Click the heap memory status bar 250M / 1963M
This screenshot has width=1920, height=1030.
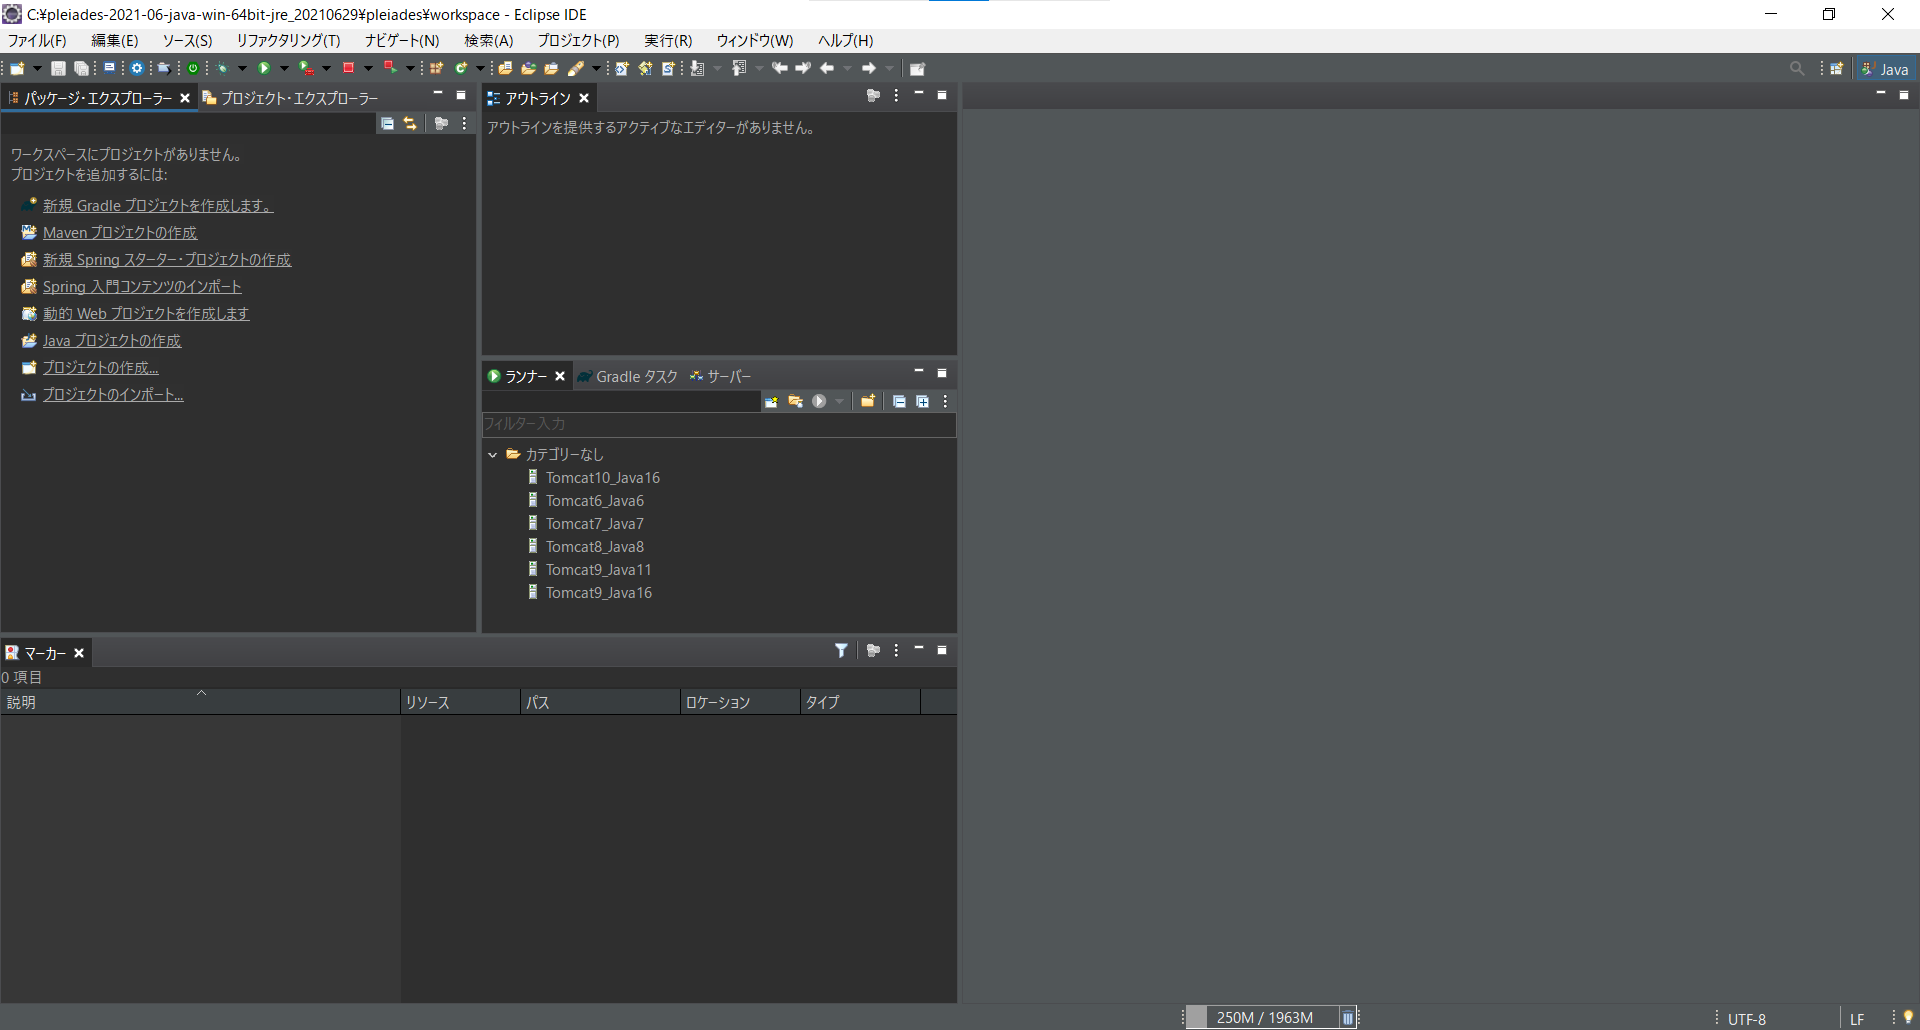(1263, 1018)
